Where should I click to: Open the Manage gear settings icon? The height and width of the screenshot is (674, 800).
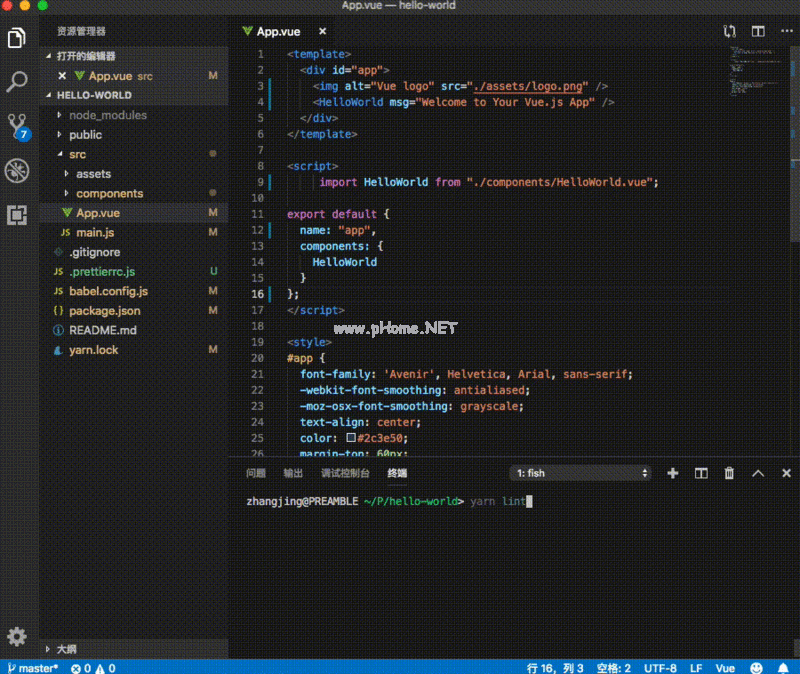coord(17,636)
